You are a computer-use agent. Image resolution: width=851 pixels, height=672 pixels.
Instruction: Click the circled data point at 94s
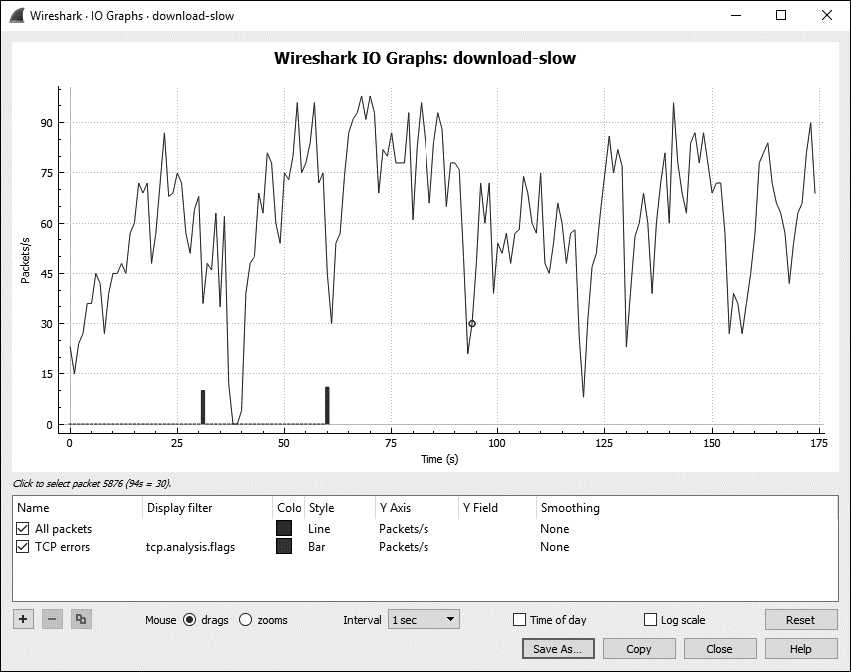pos(472,324)
